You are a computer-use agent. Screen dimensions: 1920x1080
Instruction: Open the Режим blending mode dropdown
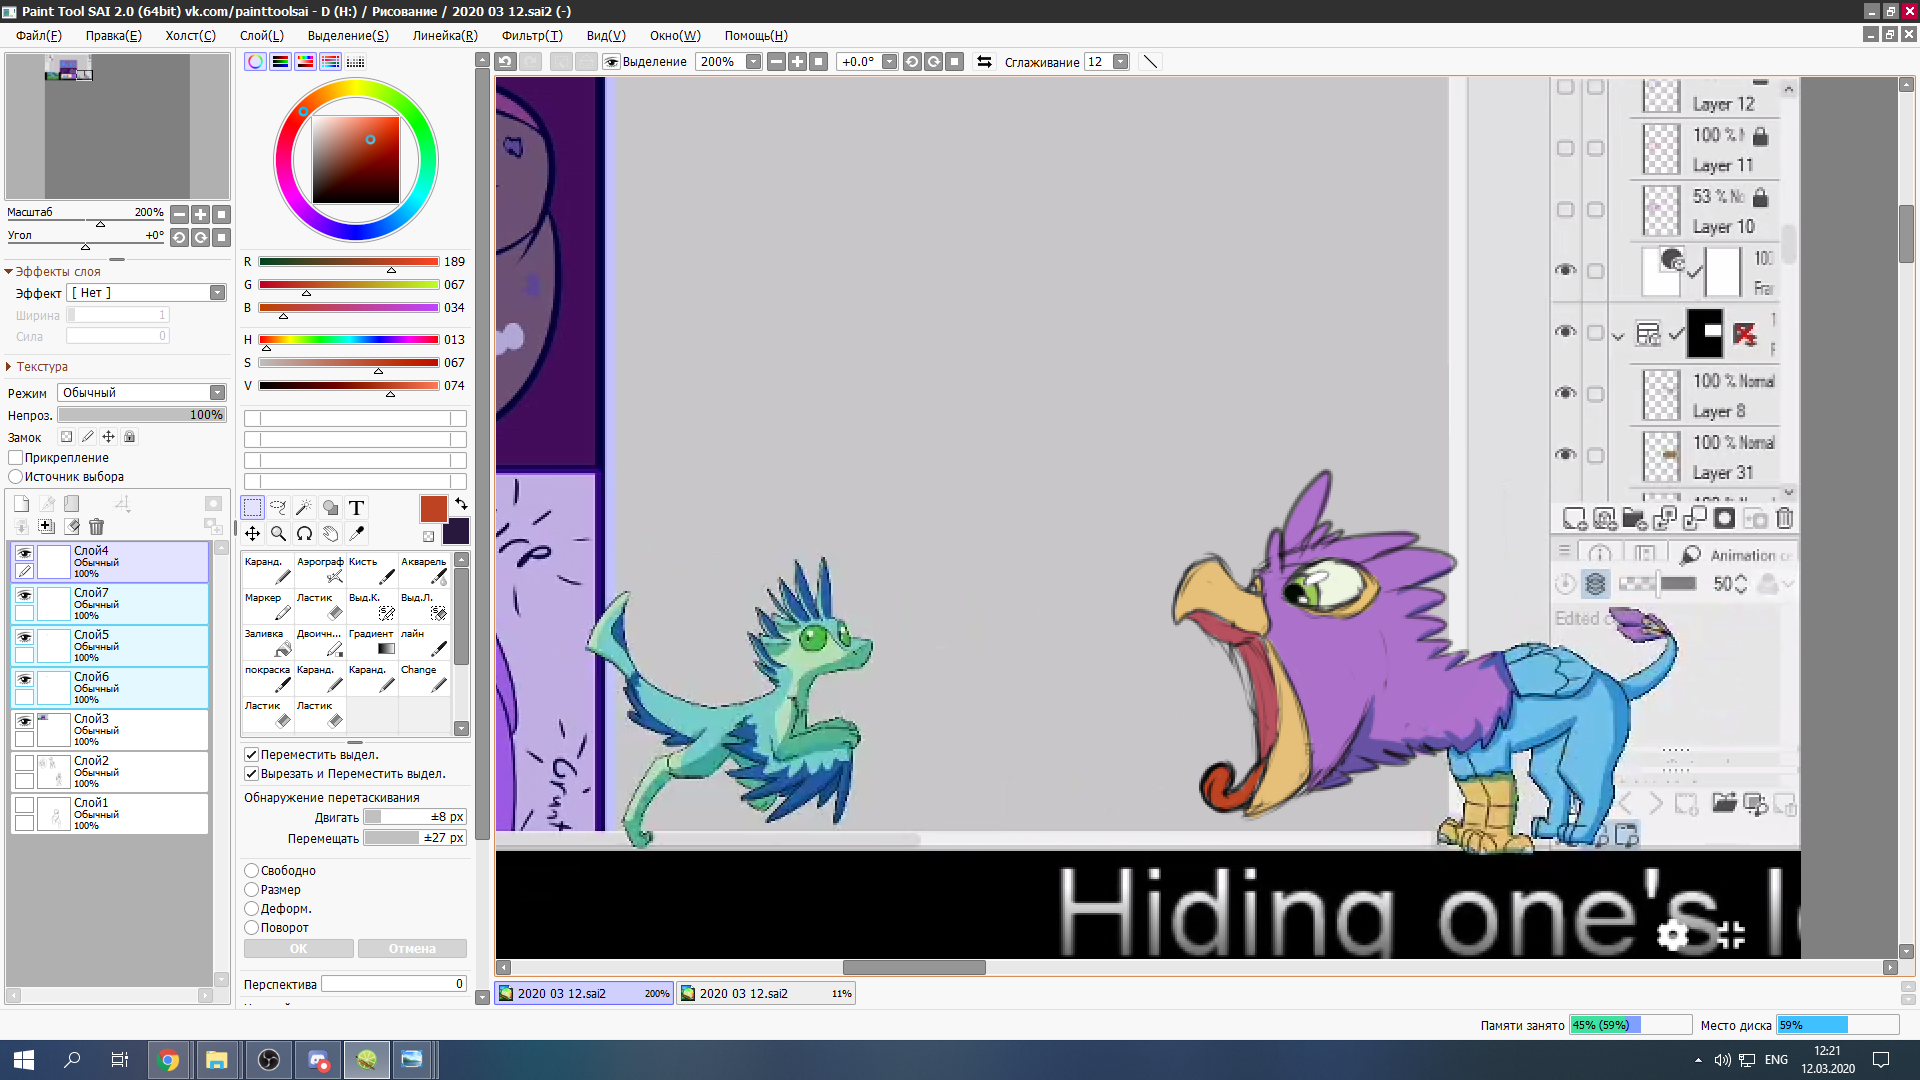pyautogui.click(x=217, y=393)
